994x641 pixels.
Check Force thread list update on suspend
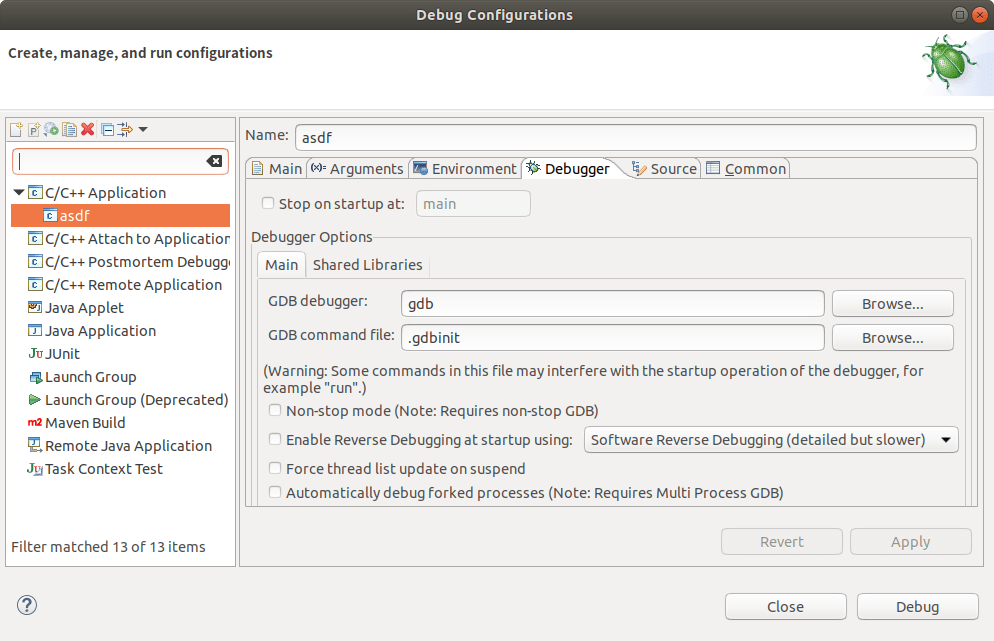(x=275, y=469)
